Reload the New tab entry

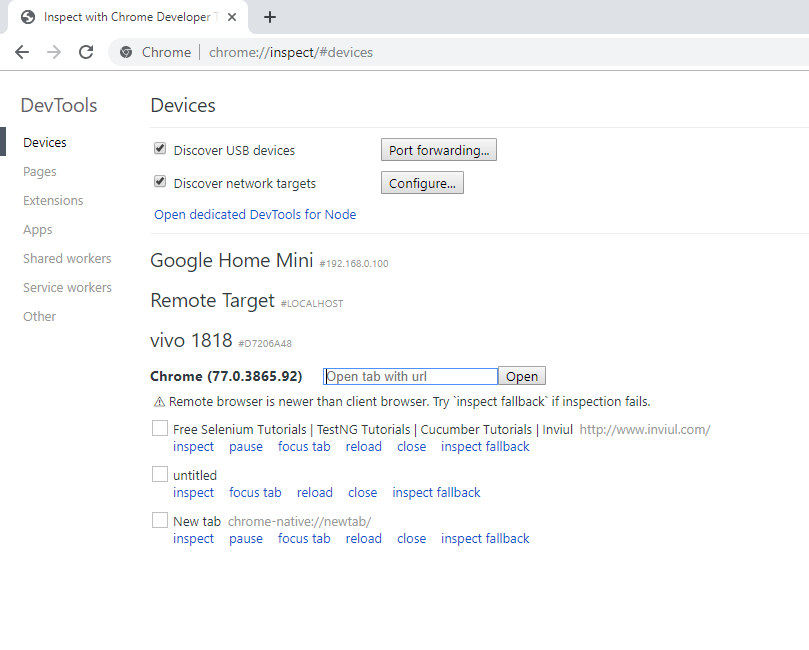pos(364,539)
